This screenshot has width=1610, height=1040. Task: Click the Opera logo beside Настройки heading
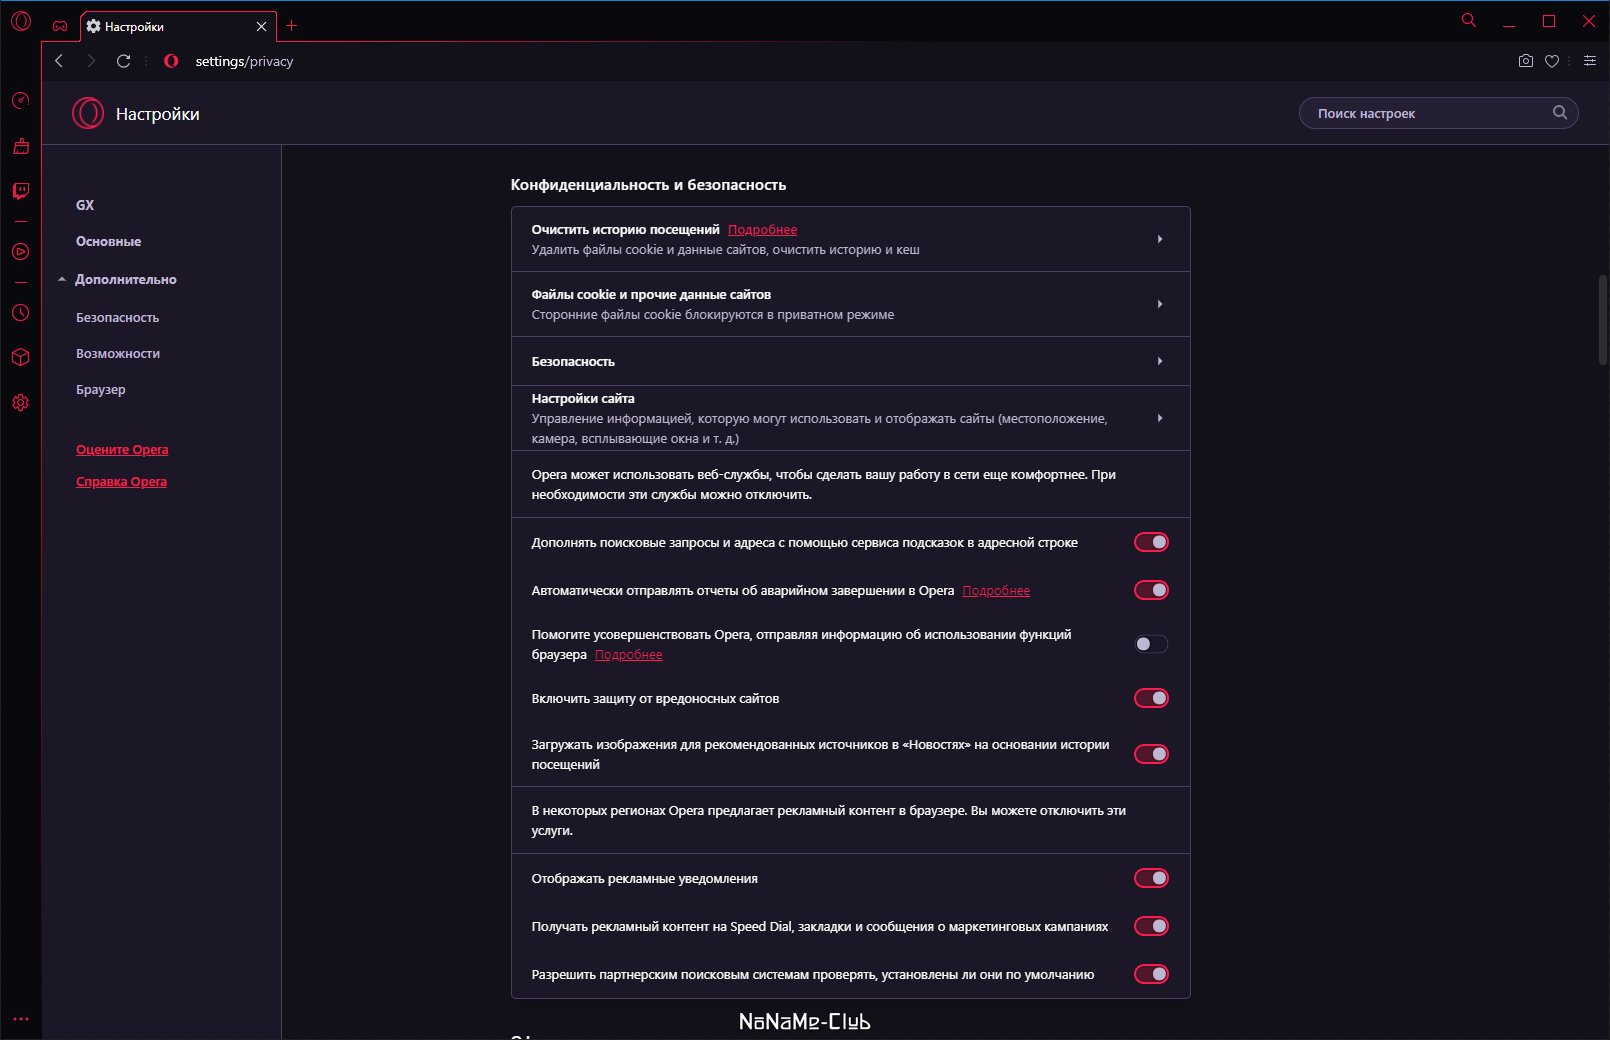pos(88,113)
